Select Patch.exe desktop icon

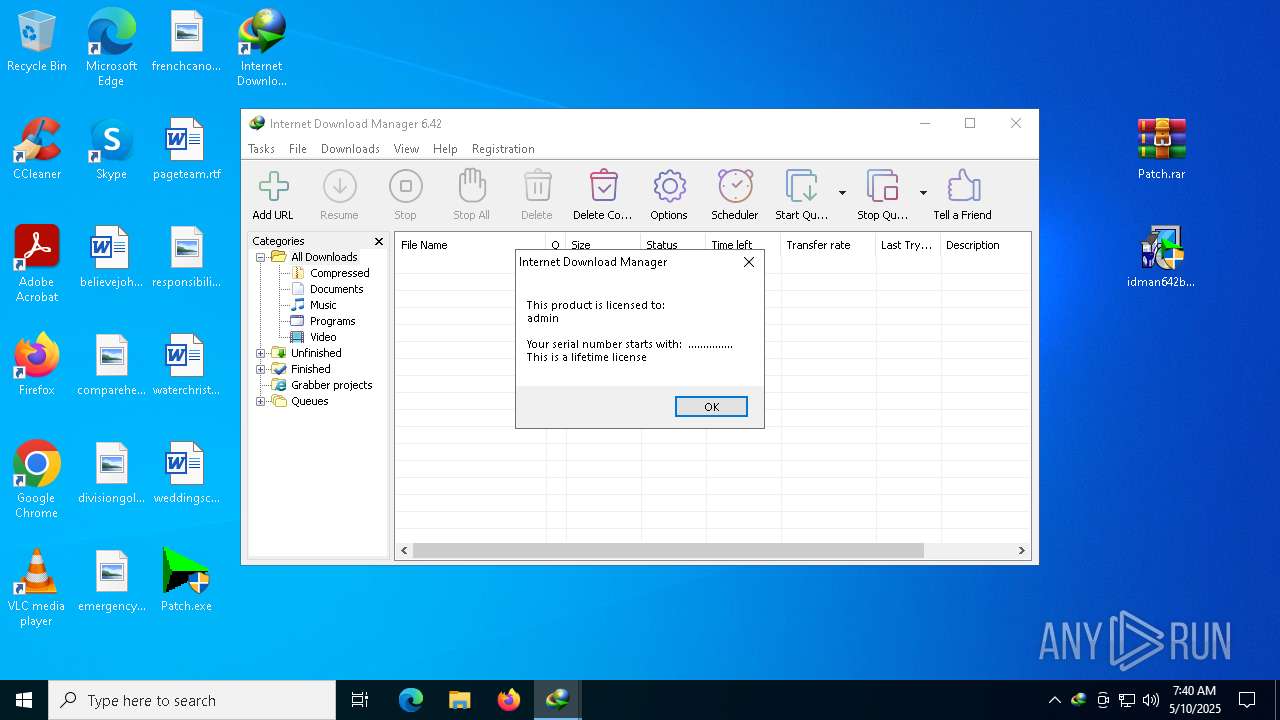click(x=186, y=581)
